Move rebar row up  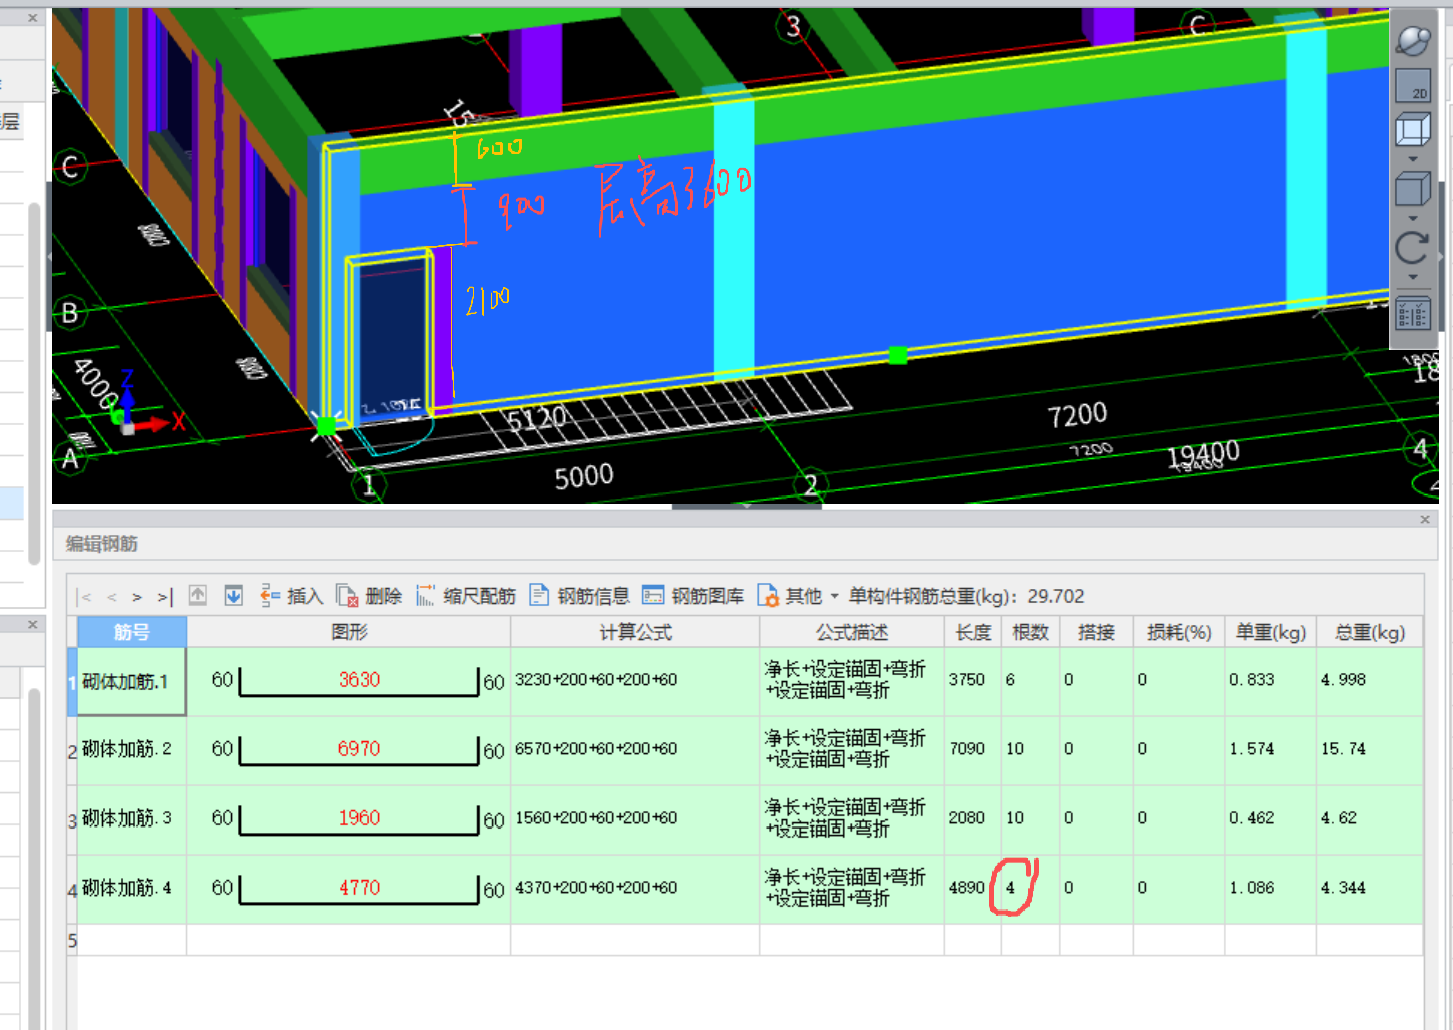(x=198, y=596)
